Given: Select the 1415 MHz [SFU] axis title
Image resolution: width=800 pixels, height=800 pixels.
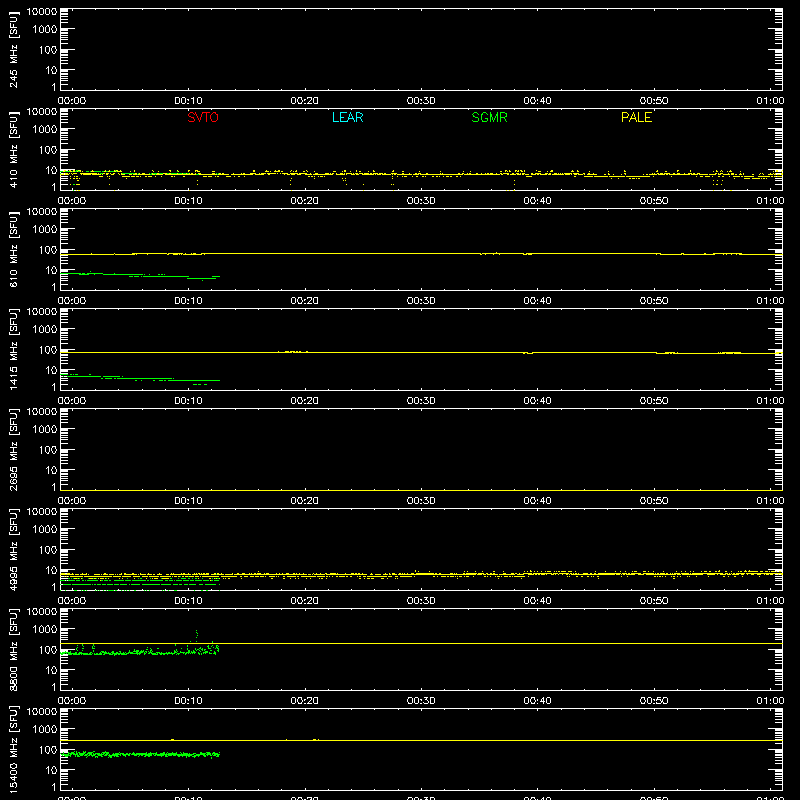Looking at the screenshot, I should (13, 349).
